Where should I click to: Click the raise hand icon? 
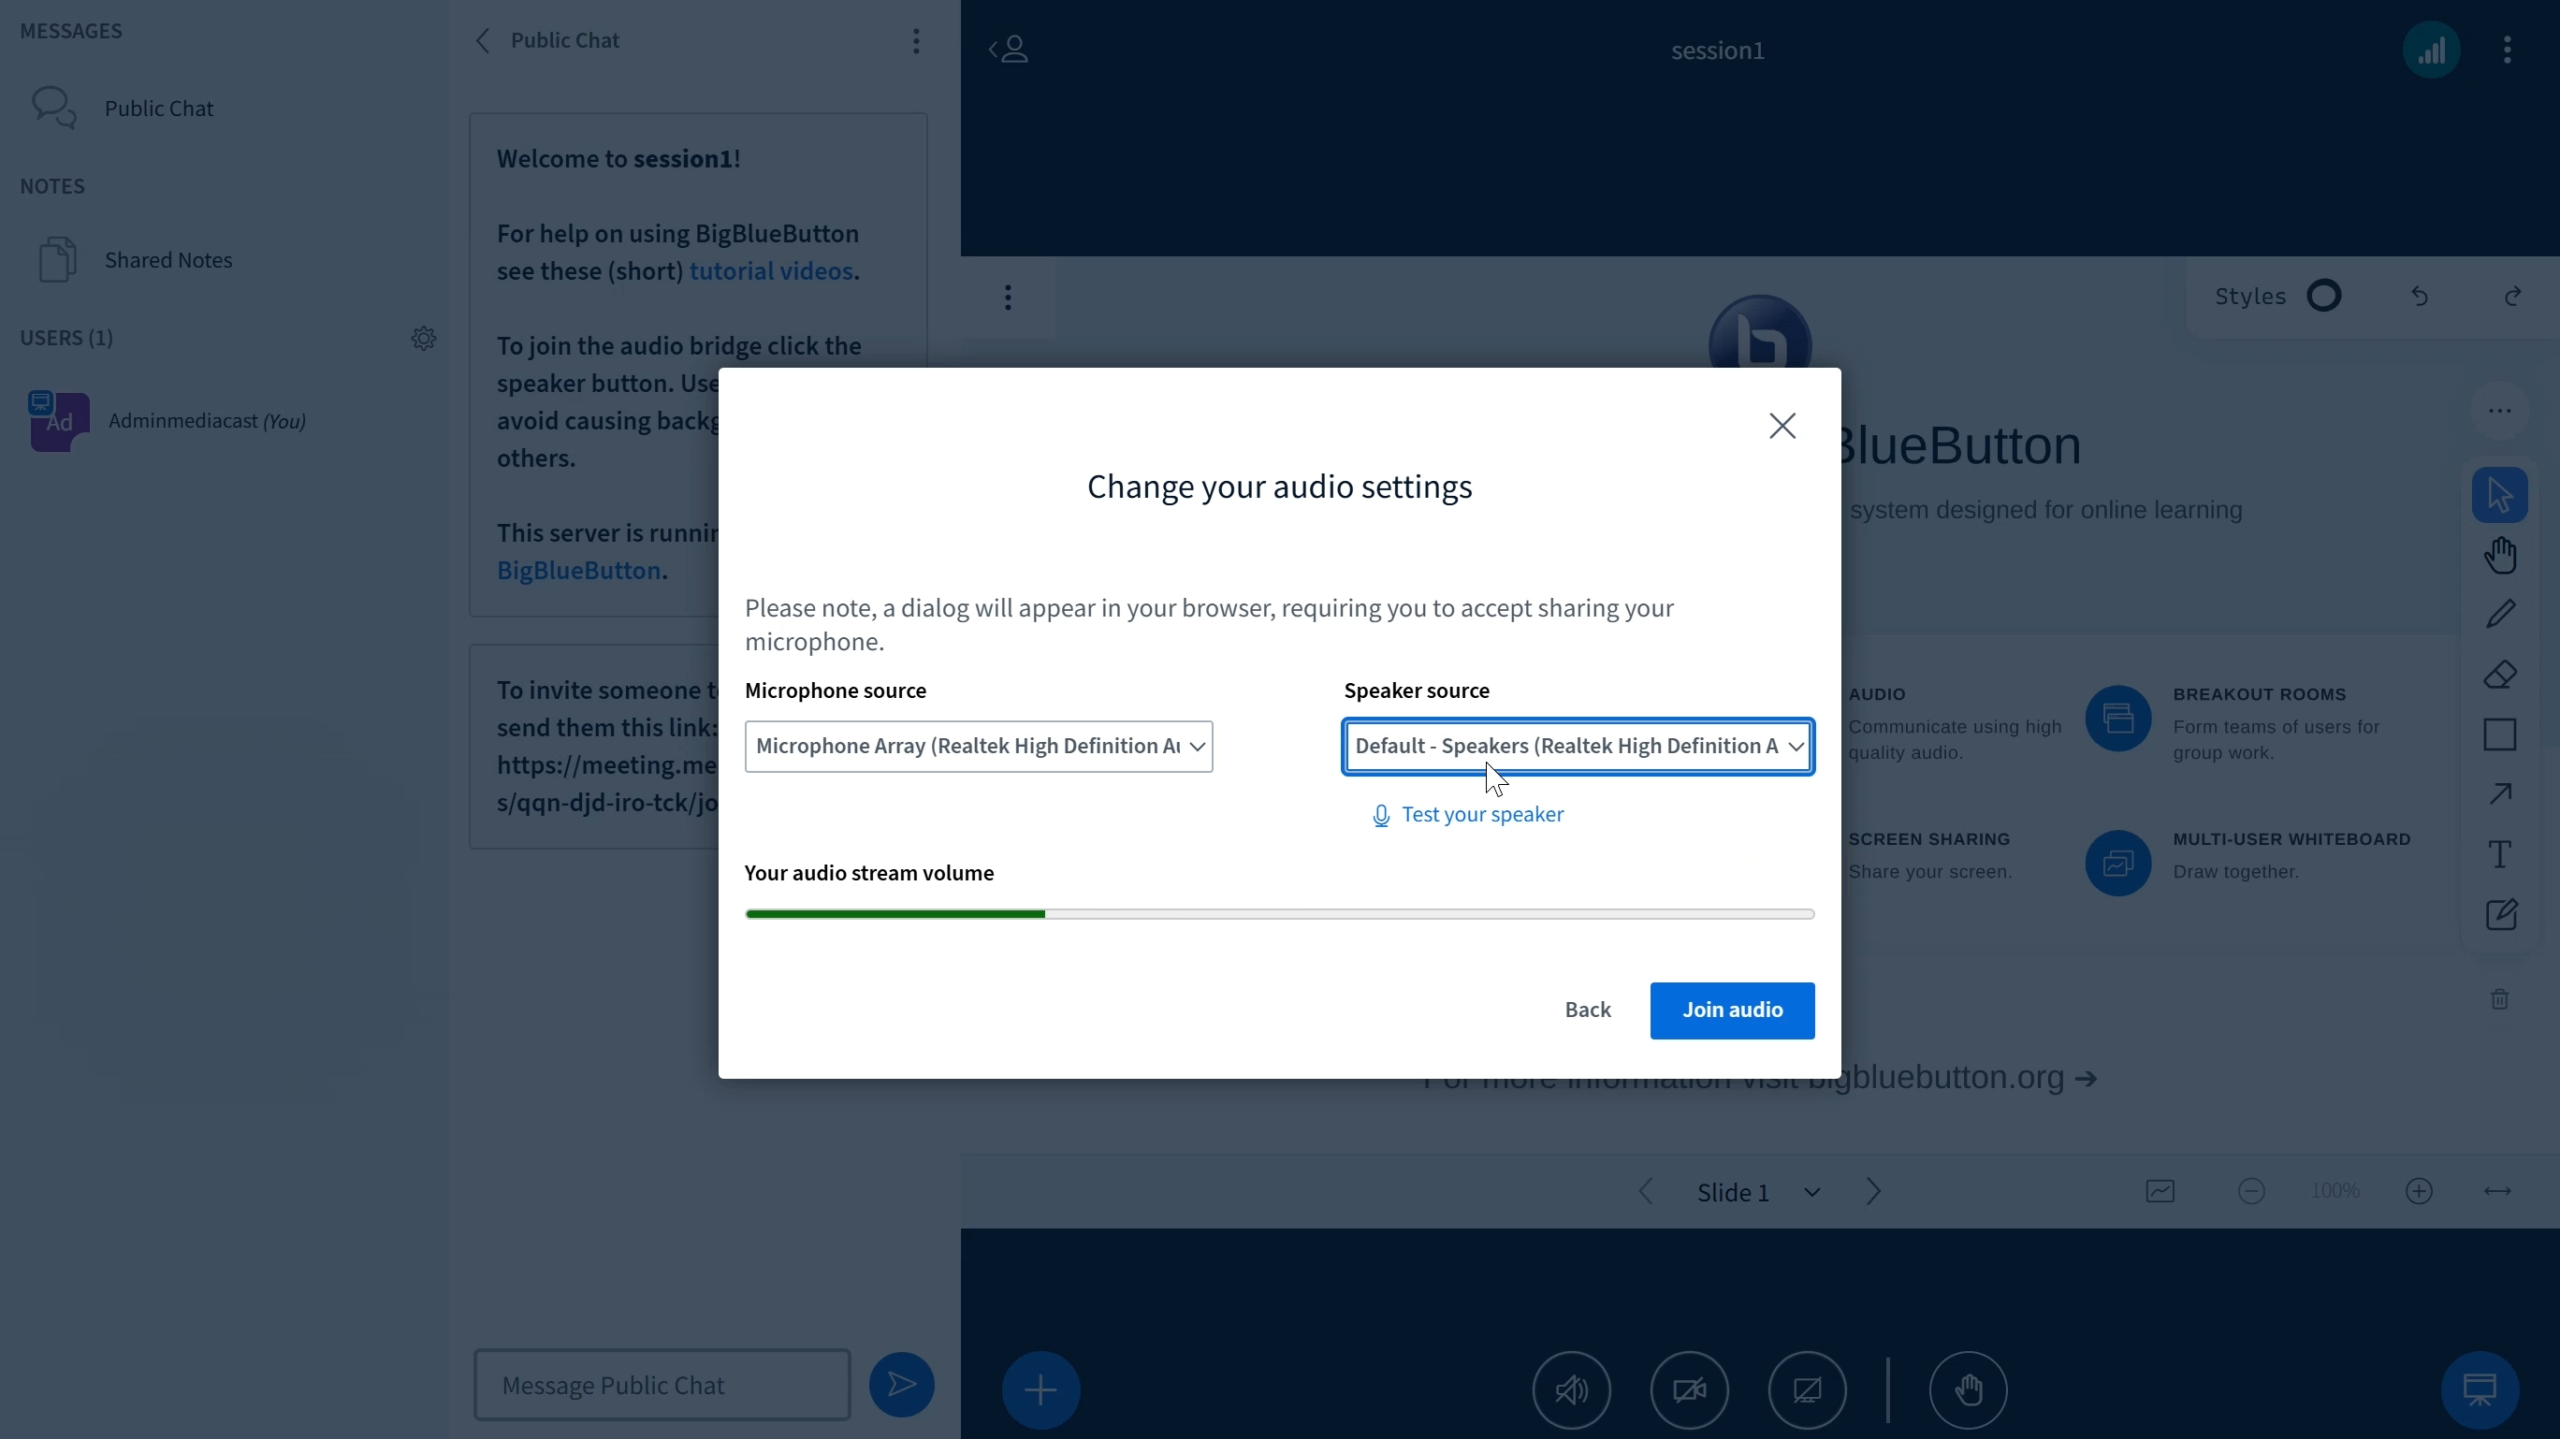point(1967,1389)
